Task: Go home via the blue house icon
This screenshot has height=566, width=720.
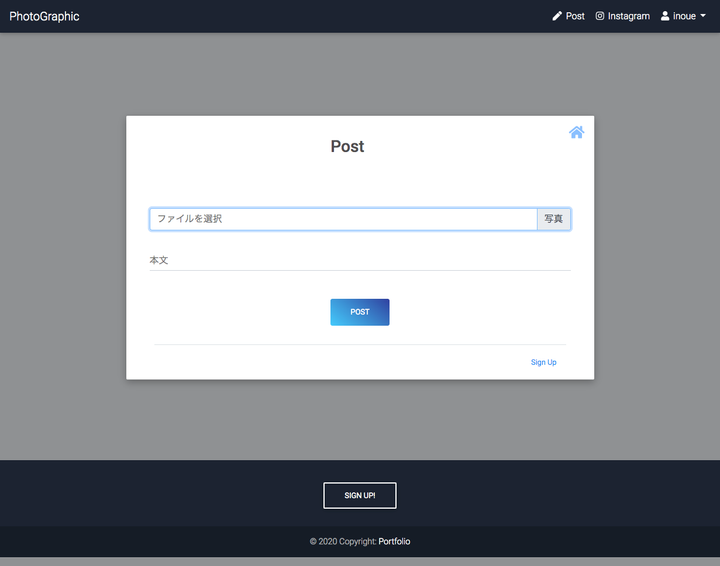Action: tap(576, 132)
